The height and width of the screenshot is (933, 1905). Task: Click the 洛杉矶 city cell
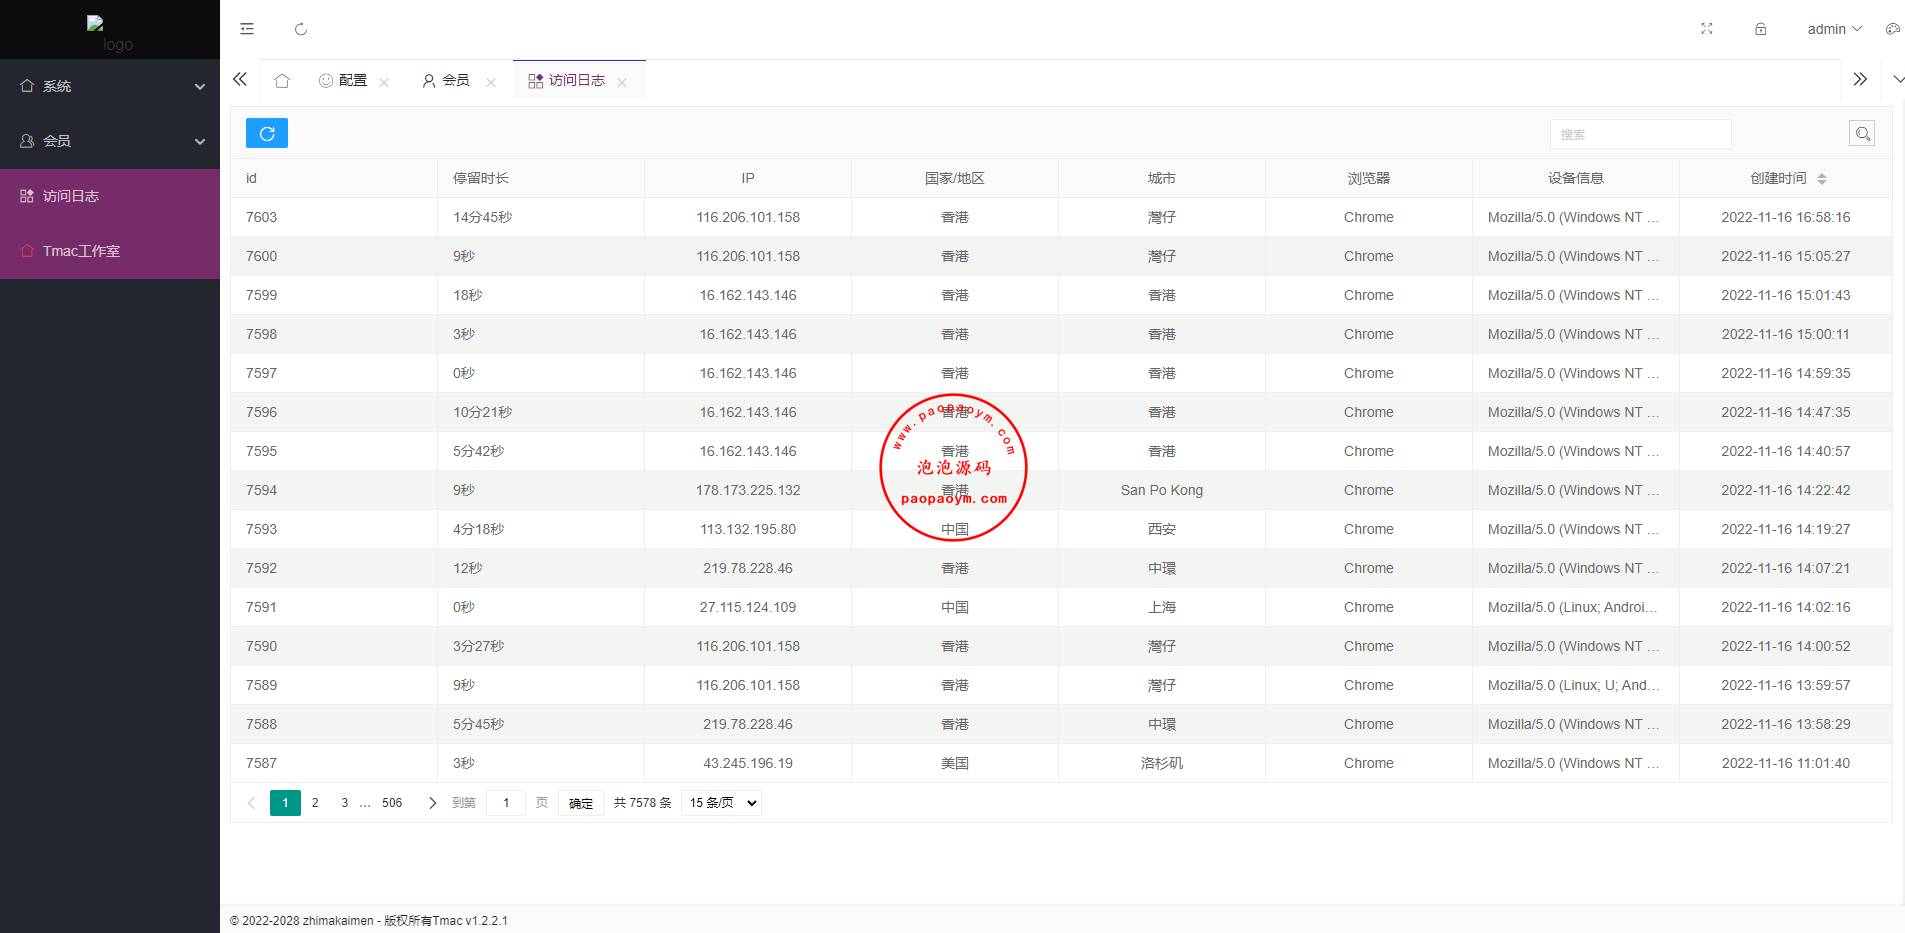1162,763
